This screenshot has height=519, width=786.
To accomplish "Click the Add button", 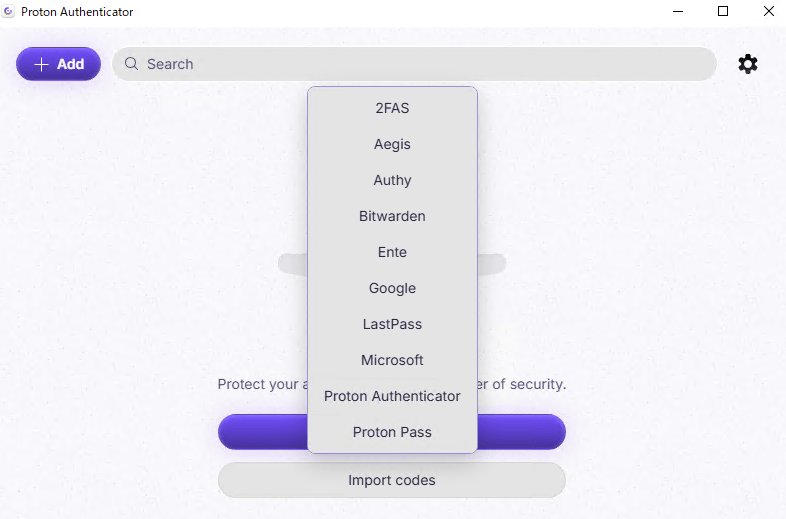I will tap(59, 64).
